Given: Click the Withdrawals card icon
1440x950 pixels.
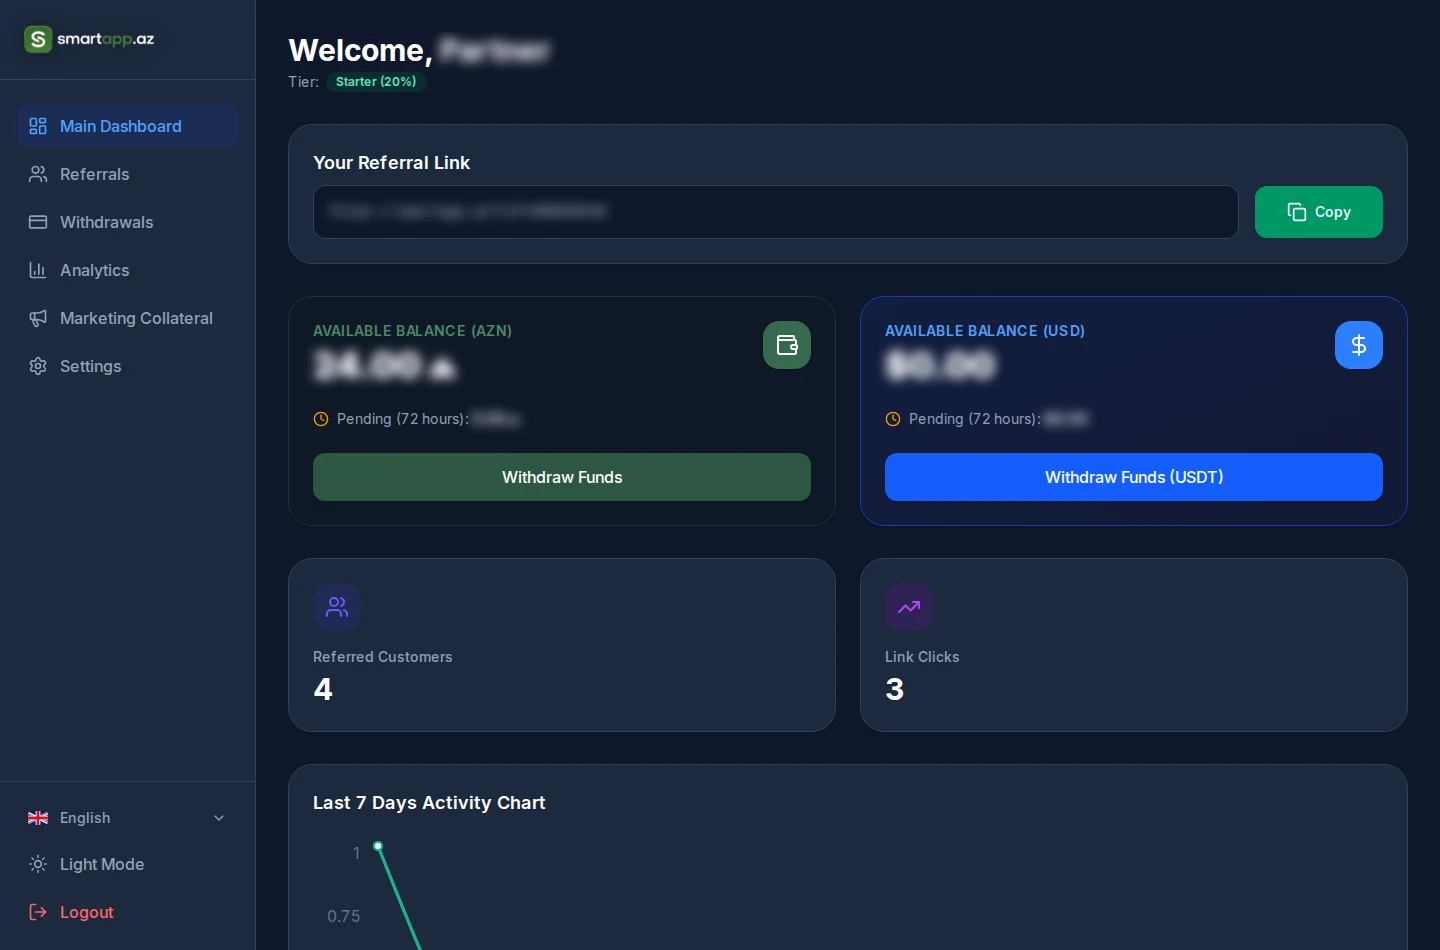Looking at the screenshot, I should pos(38,222).
